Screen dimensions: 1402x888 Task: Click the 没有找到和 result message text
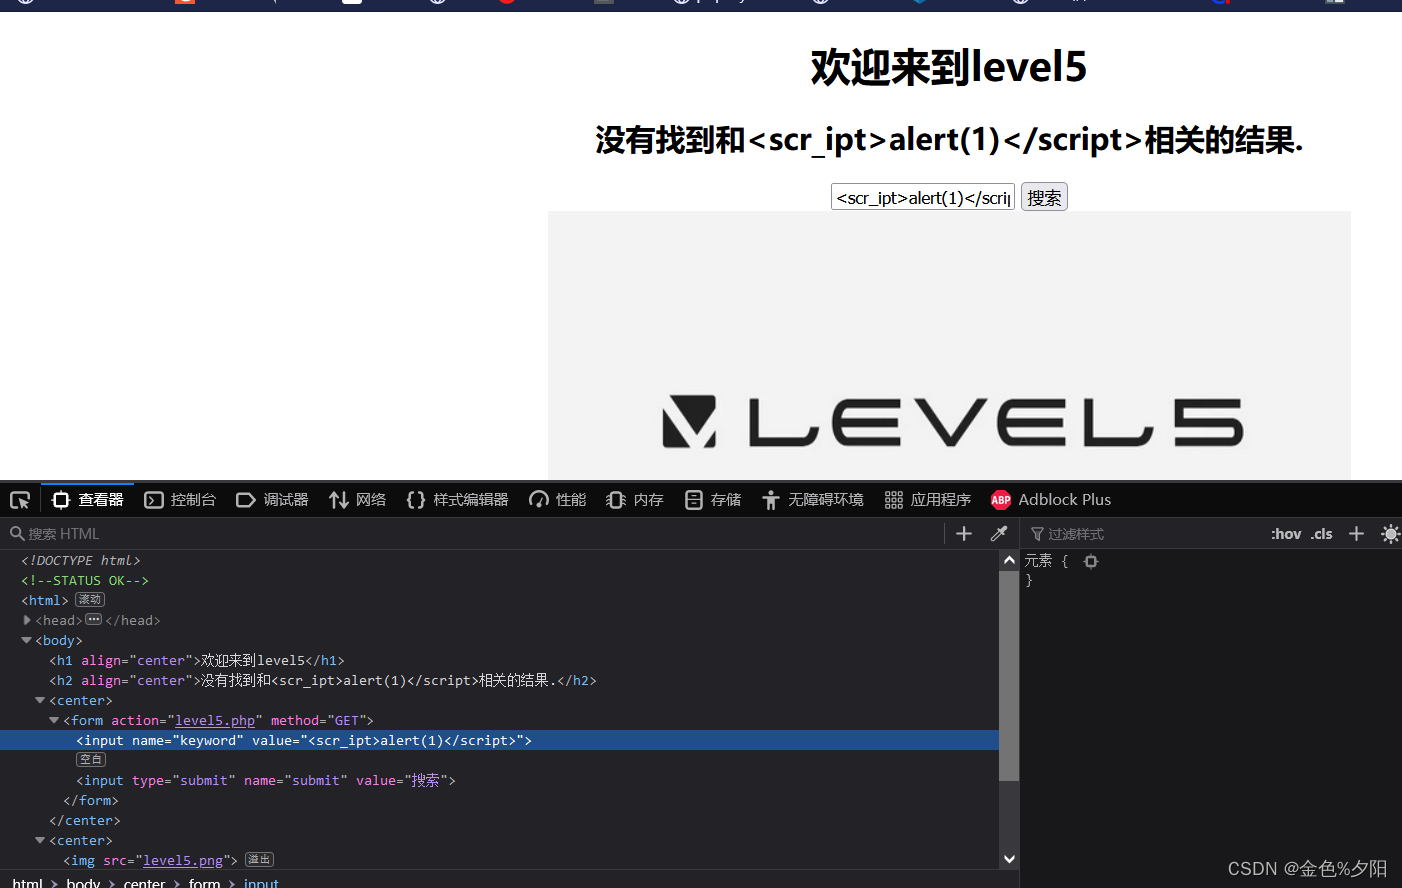pos(949,140)
